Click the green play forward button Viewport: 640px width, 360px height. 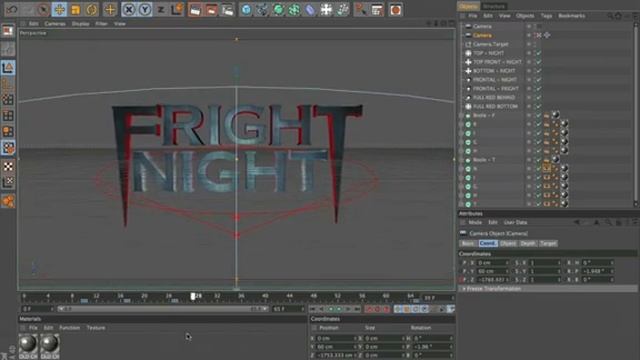(339, 309)
